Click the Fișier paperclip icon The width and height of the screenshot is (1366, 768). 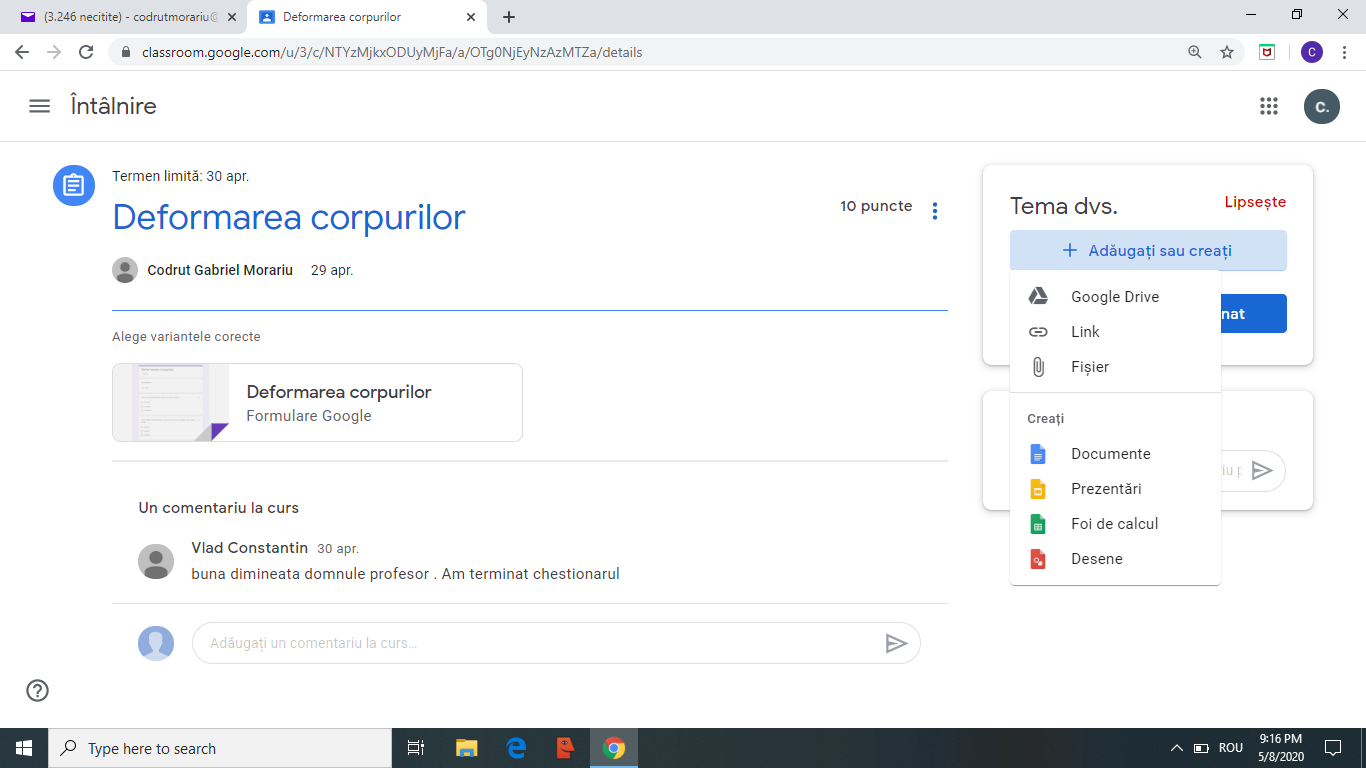pos(1038,367)
